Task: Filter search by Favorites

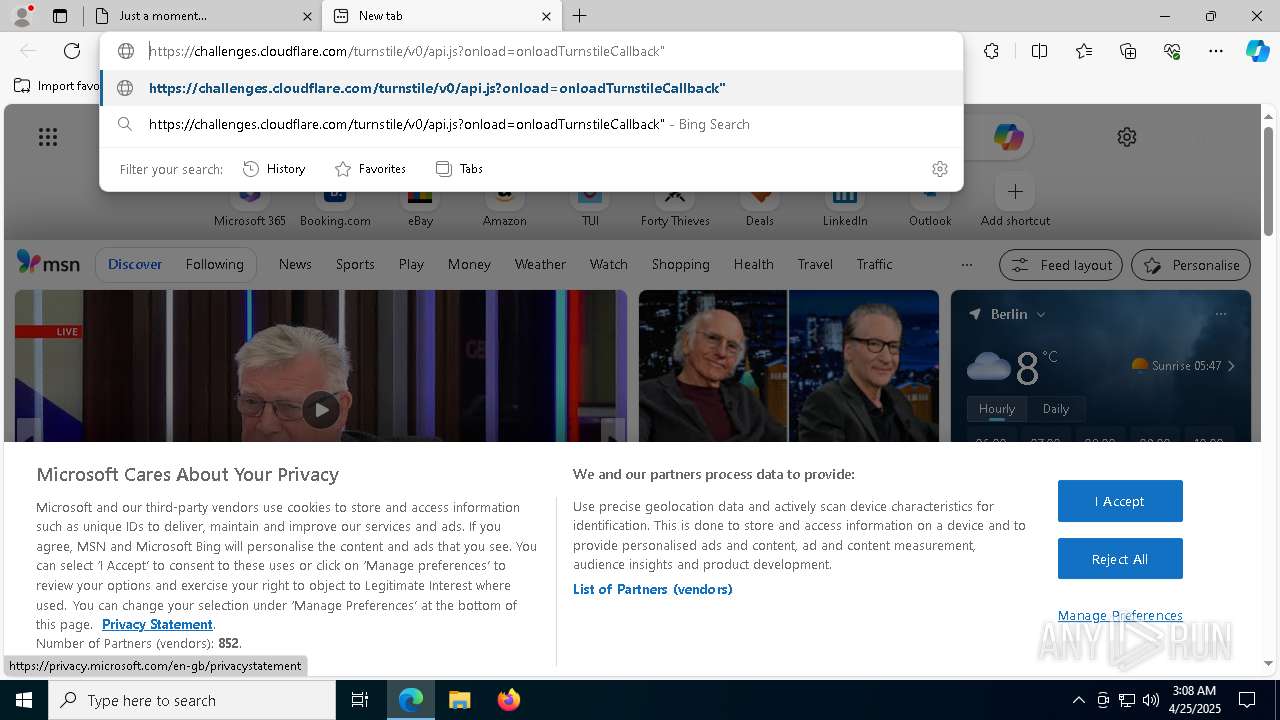Action: (x=370, y=169)
